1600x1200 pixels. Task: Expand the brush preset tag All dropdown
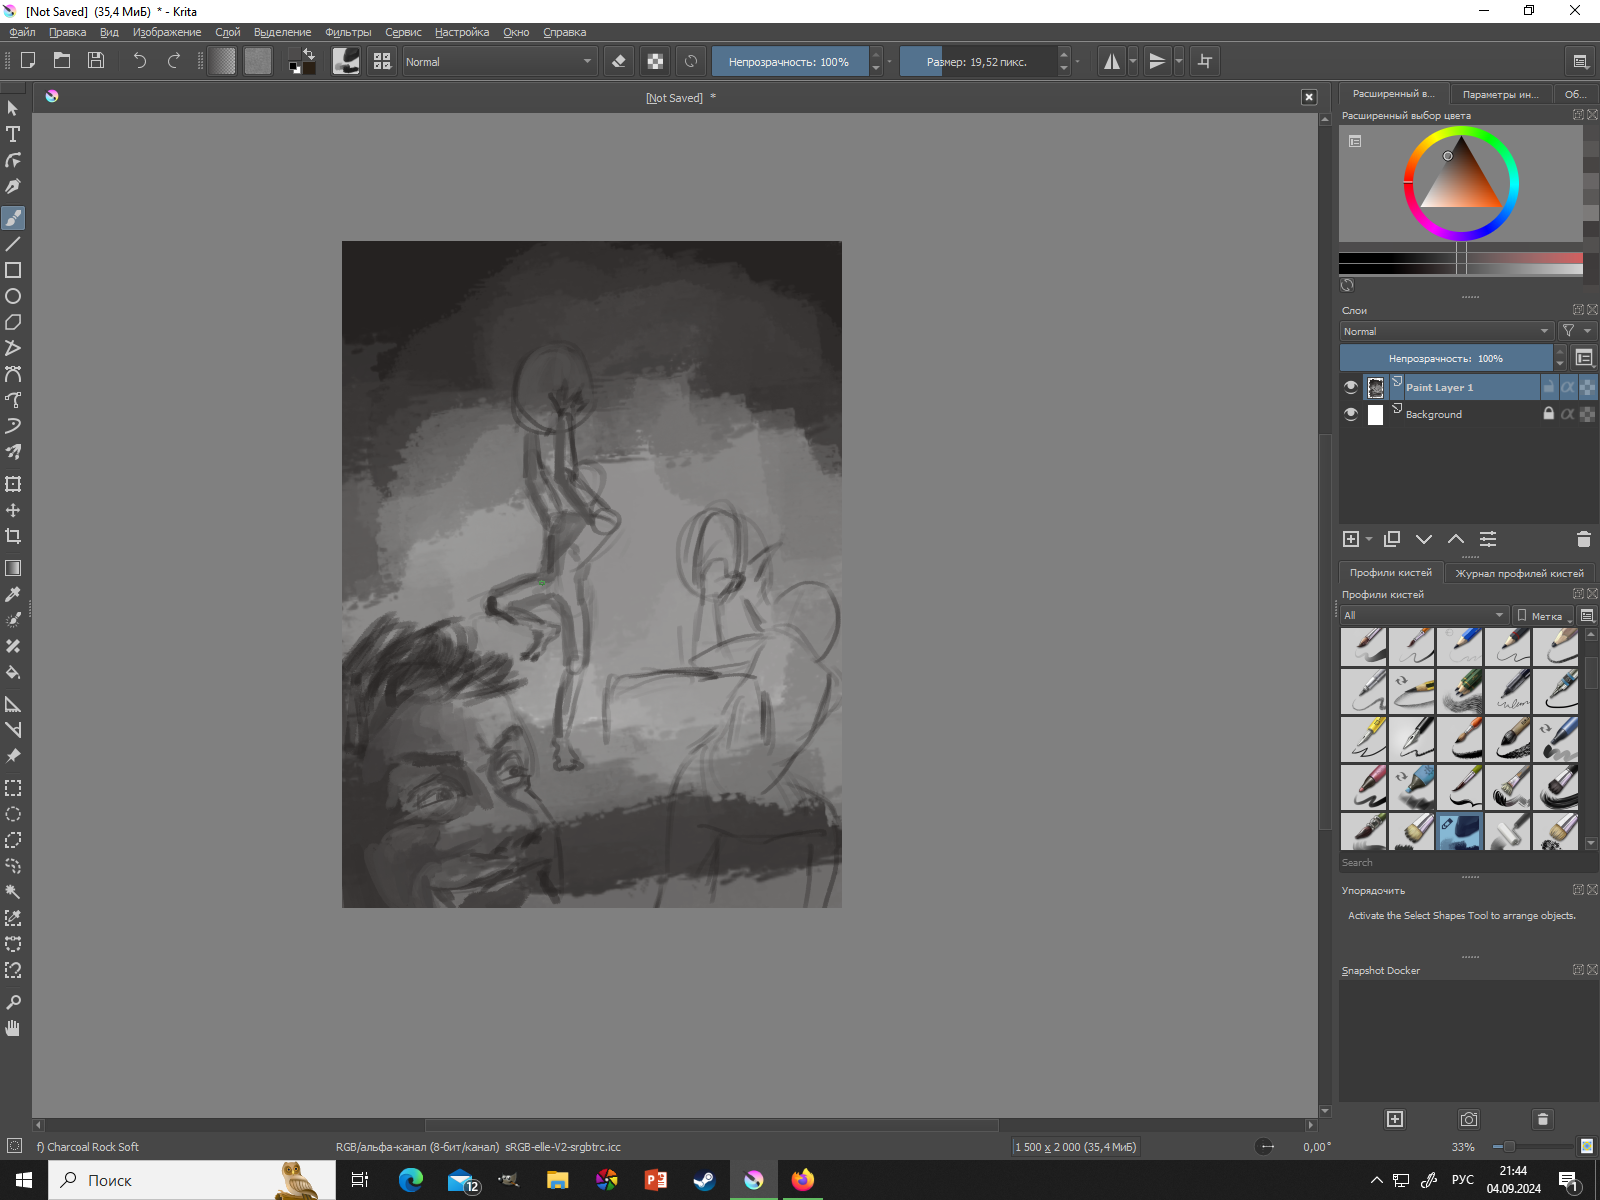[1423, 615]
